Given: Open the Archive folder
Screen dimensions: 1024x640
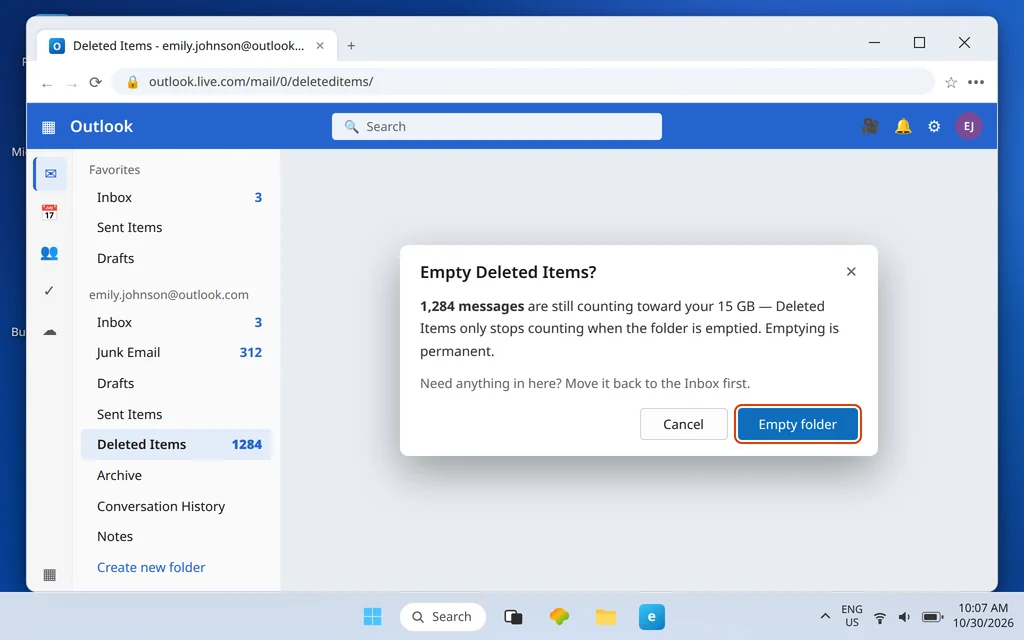Looking at the screenshot, I should click(176, 475).
